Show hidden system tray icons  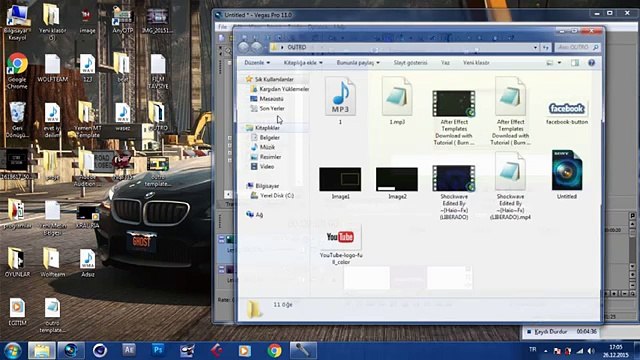(546, 351)
